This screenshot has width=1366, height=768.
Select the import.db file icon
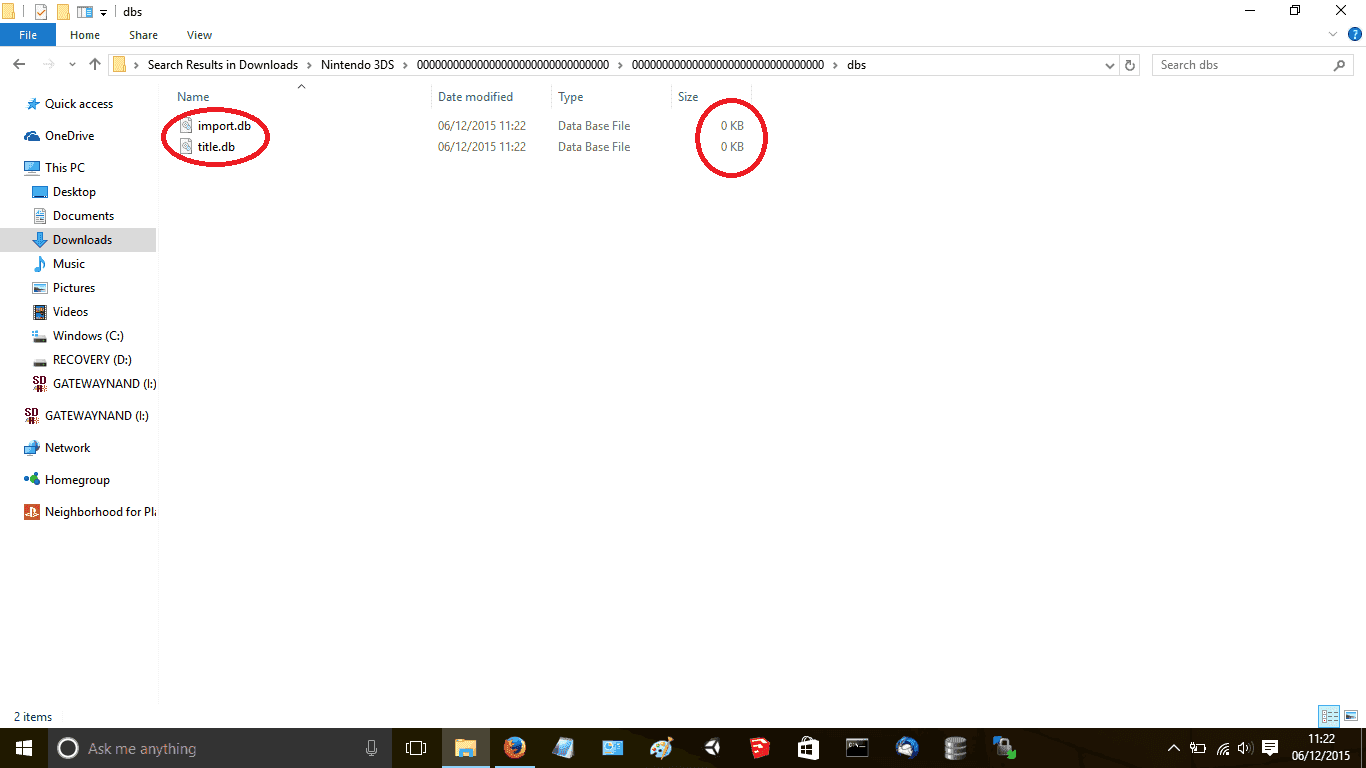pos(186,126)
